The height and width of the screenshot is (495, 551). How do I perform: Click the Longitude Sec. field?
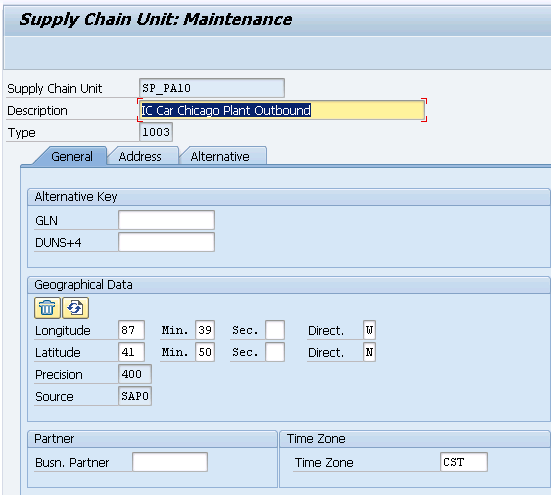tap(275, 330)
